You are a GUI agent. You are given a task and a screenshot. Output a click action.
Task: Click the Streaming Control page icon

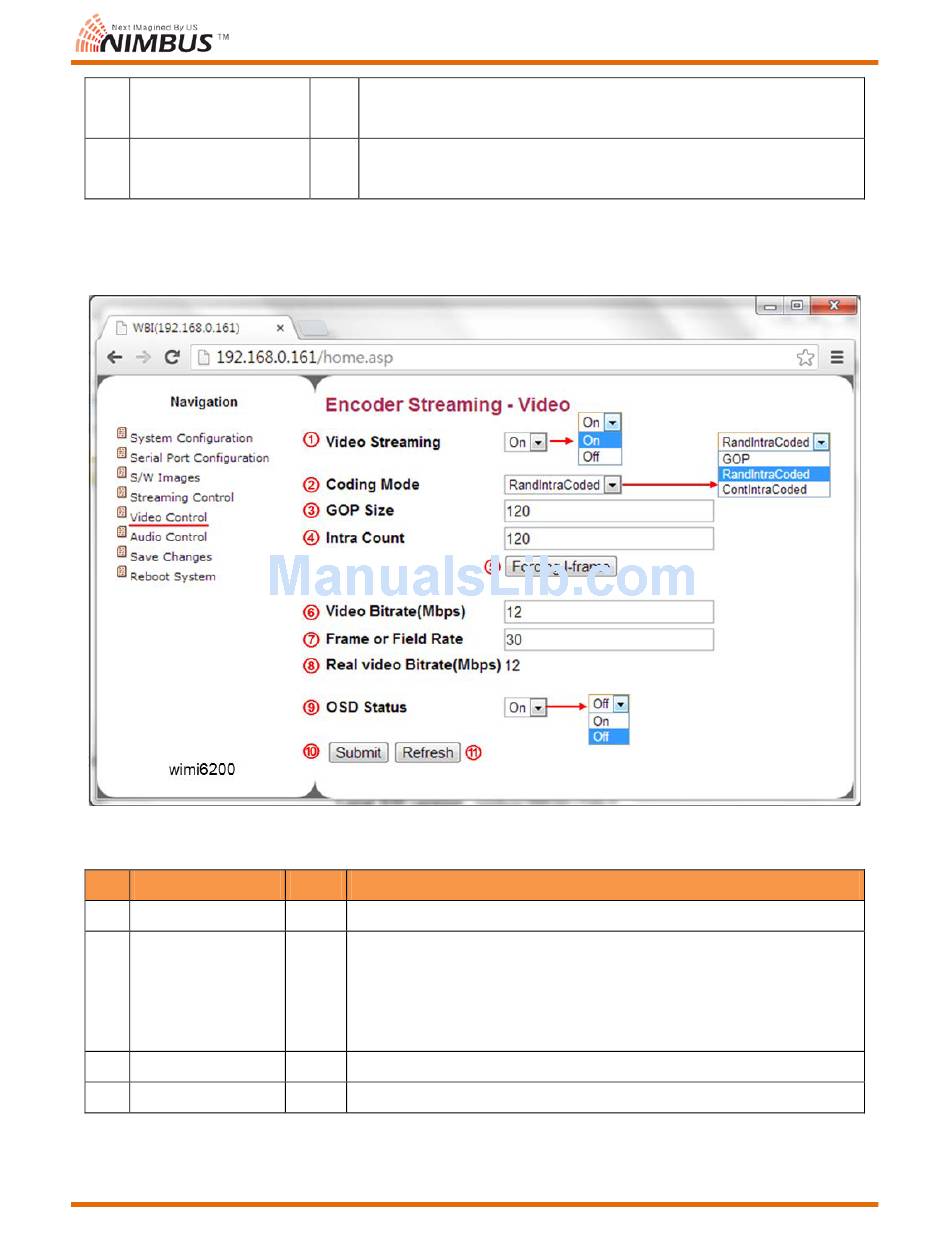pos(122,494)
